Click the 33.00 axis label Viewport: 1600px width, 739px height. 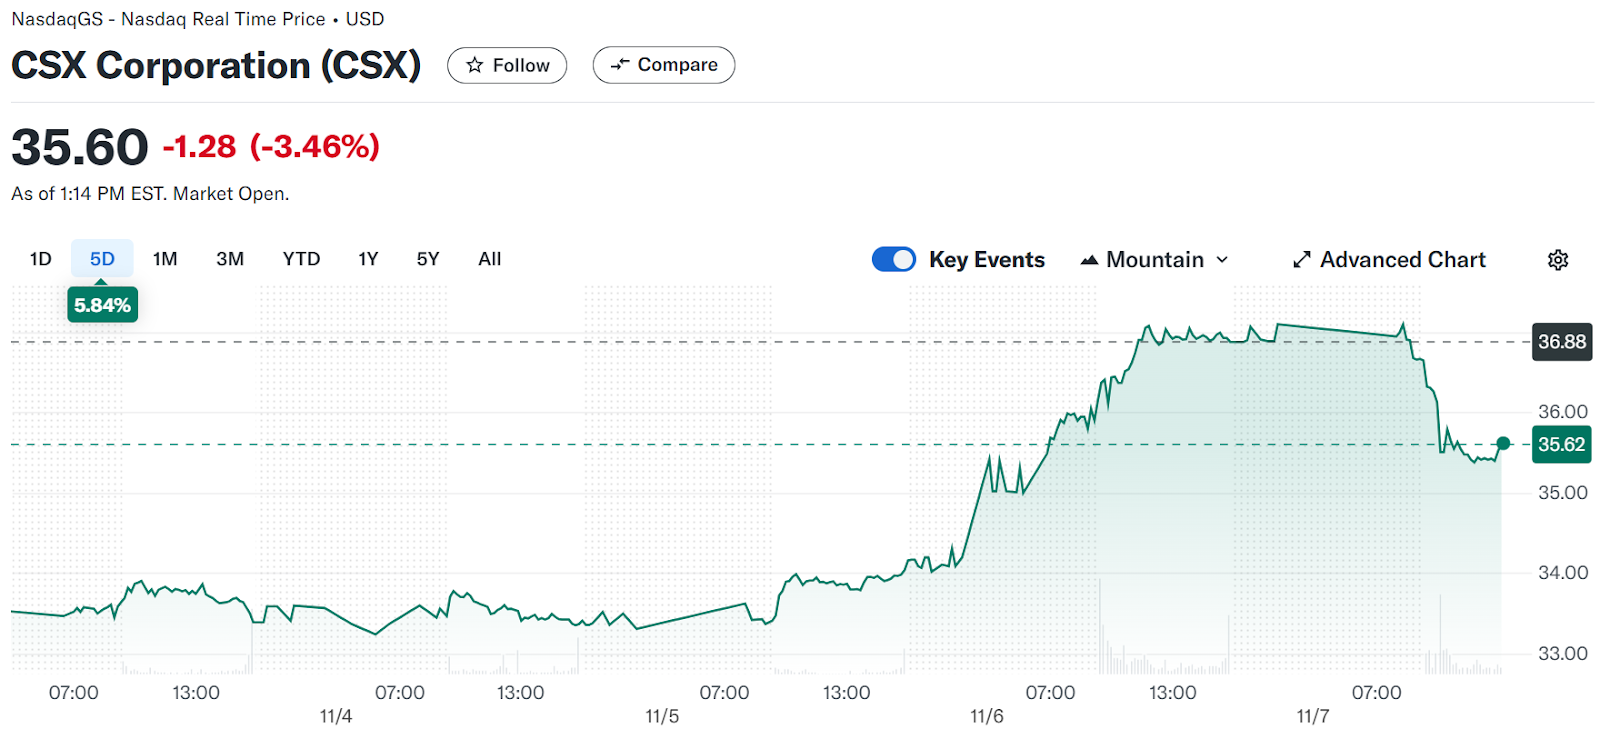pyautogui.click(x=1563, y=653)
